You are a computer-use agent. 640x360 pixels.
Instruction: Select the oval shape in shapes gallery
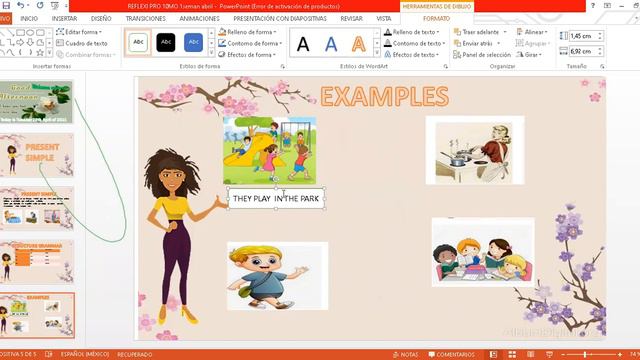30,32
